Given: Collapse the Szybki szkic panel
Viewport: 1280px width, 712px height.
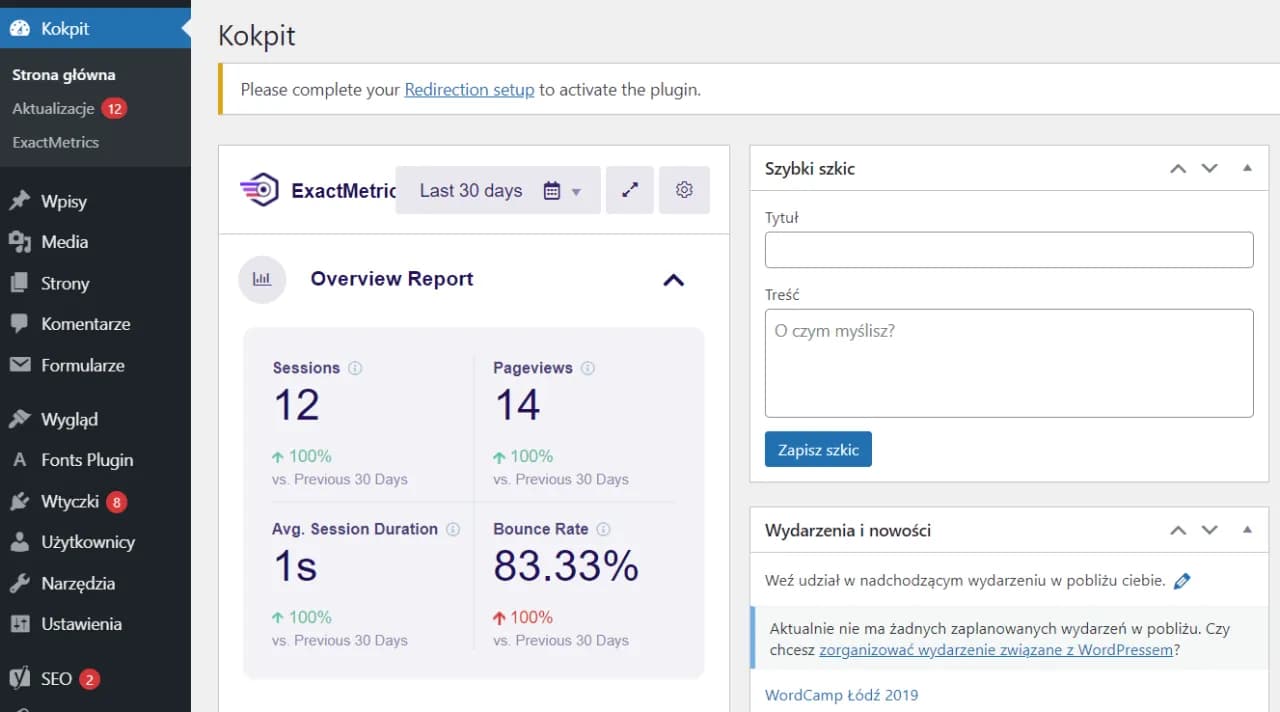Looking at the screenshot, I should coord(1246,168).
